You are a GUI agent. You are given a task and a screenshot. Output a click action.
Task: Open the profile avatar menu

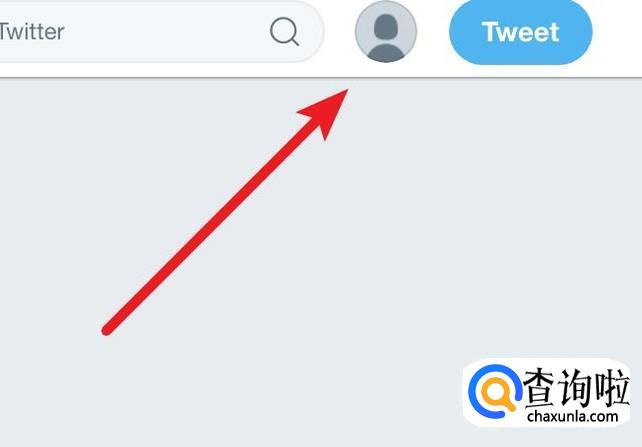click(x=386, y=32)
